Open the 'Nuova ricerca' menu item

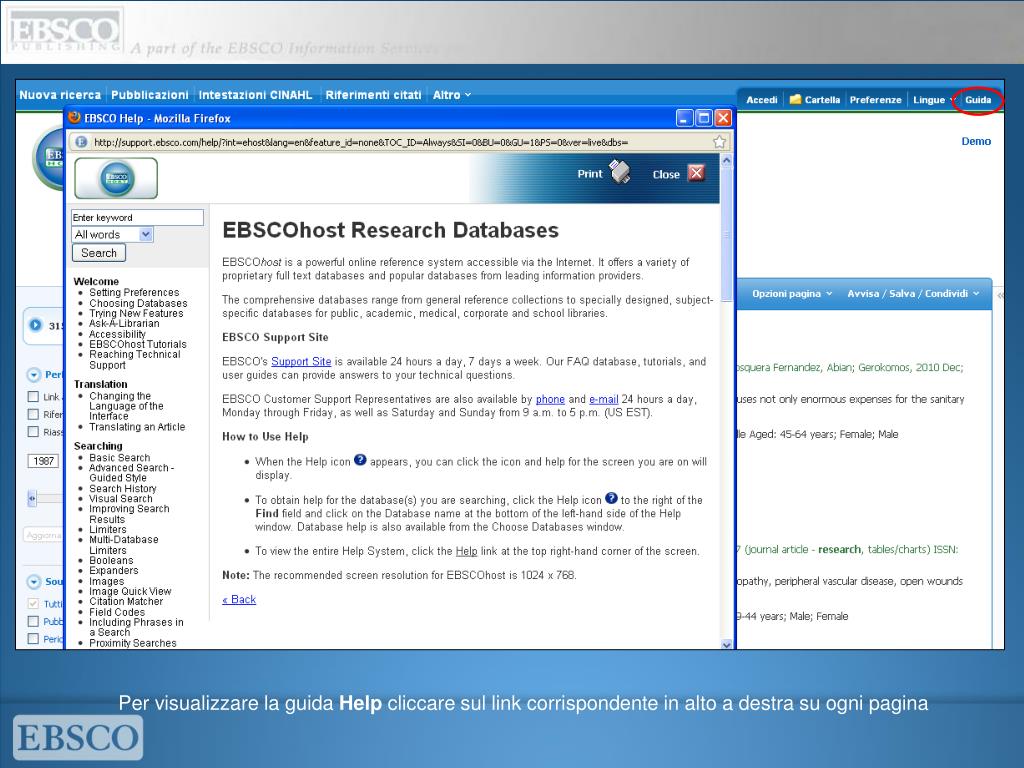coord(60,95)
